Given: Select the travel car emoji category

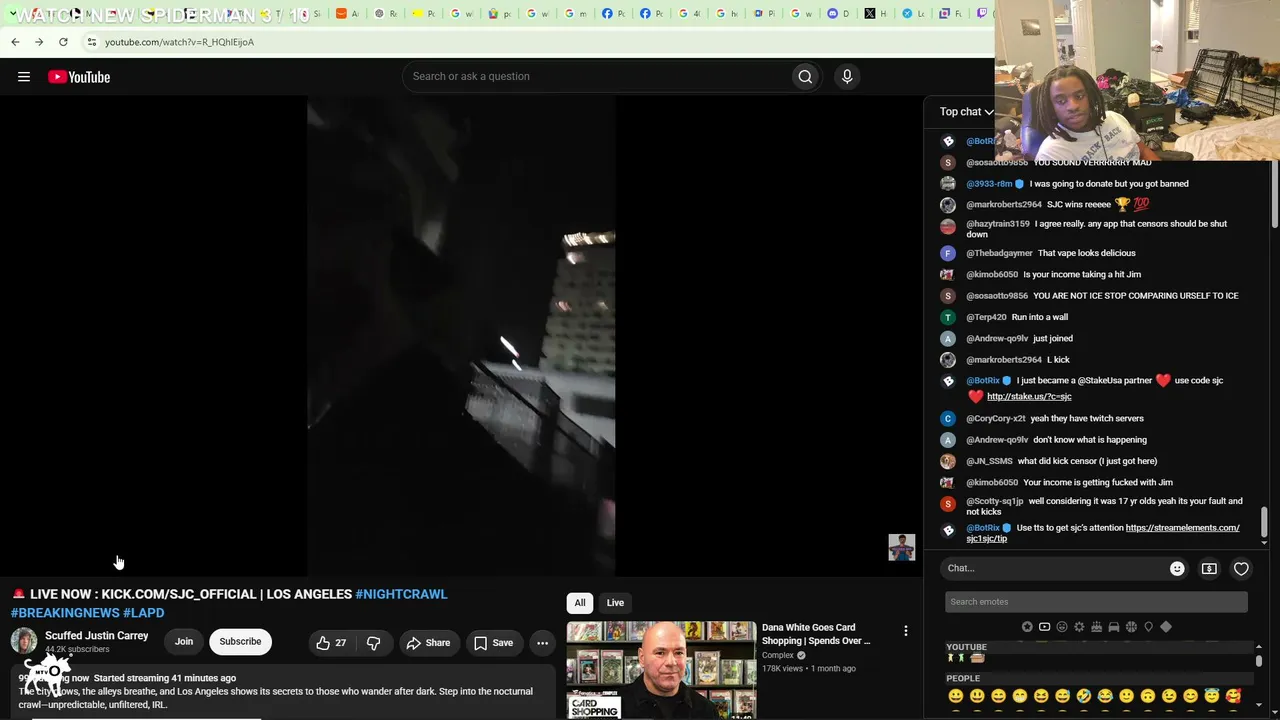Looking at the screenshot, I should 1114,627.
